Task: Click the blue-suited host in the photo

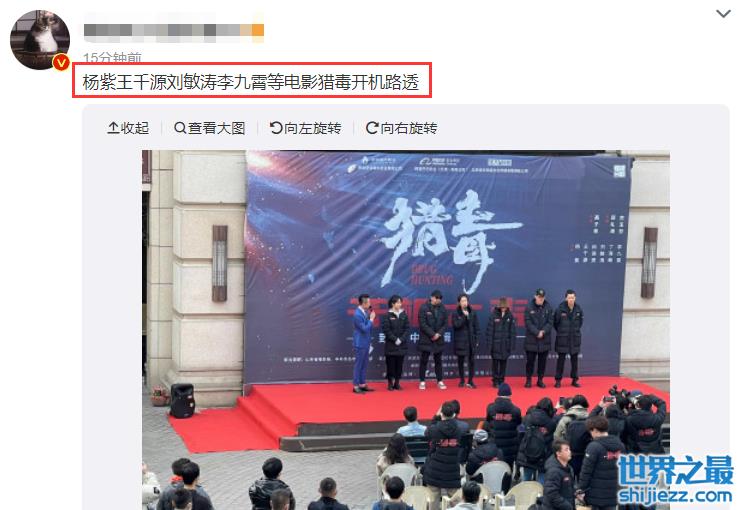Action: pyautogui.click(x=363, y=344)
